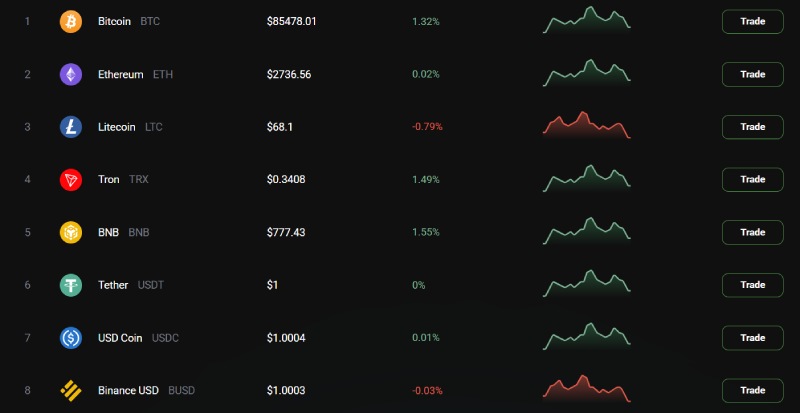Click the Binance USD name label
Screen dimensions: 800x413
point(129,391)
